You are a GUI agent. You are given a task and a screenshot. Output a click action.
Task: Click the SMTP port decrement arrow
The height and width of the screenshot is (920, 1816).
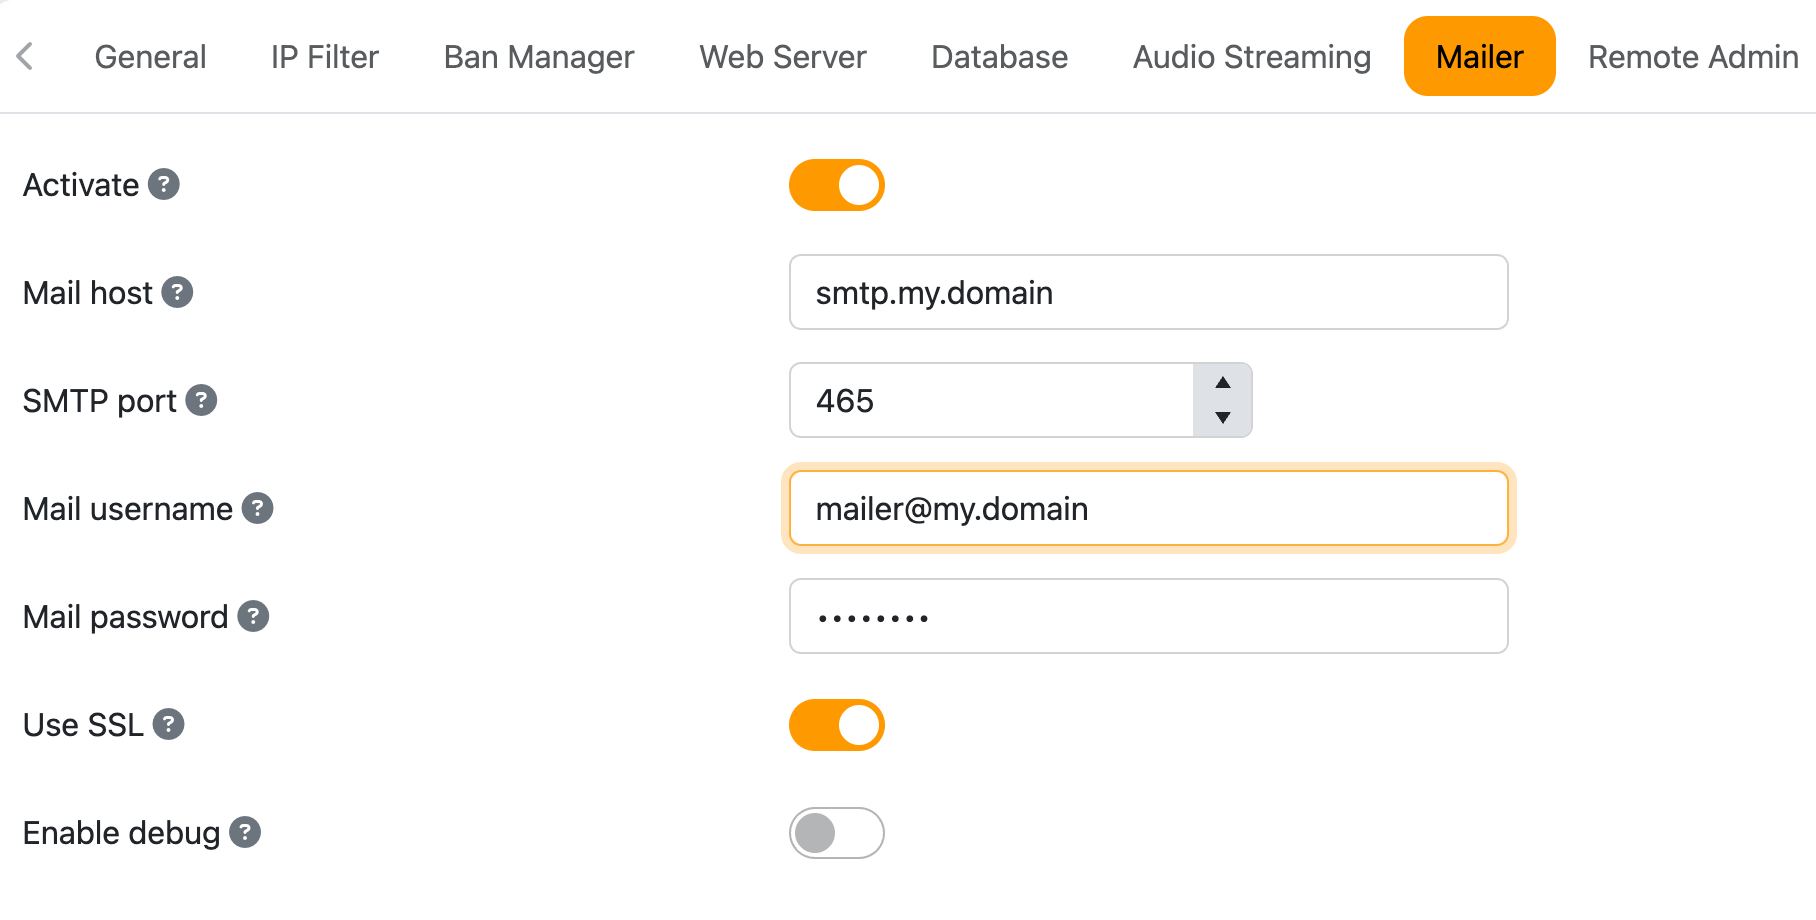pos(1222,420)
